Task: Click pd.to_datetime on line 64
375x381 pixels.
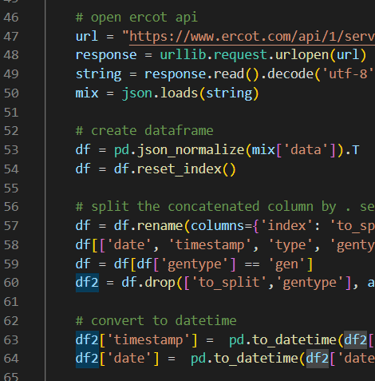Action: pyautogui.click(x=245, y=359)
